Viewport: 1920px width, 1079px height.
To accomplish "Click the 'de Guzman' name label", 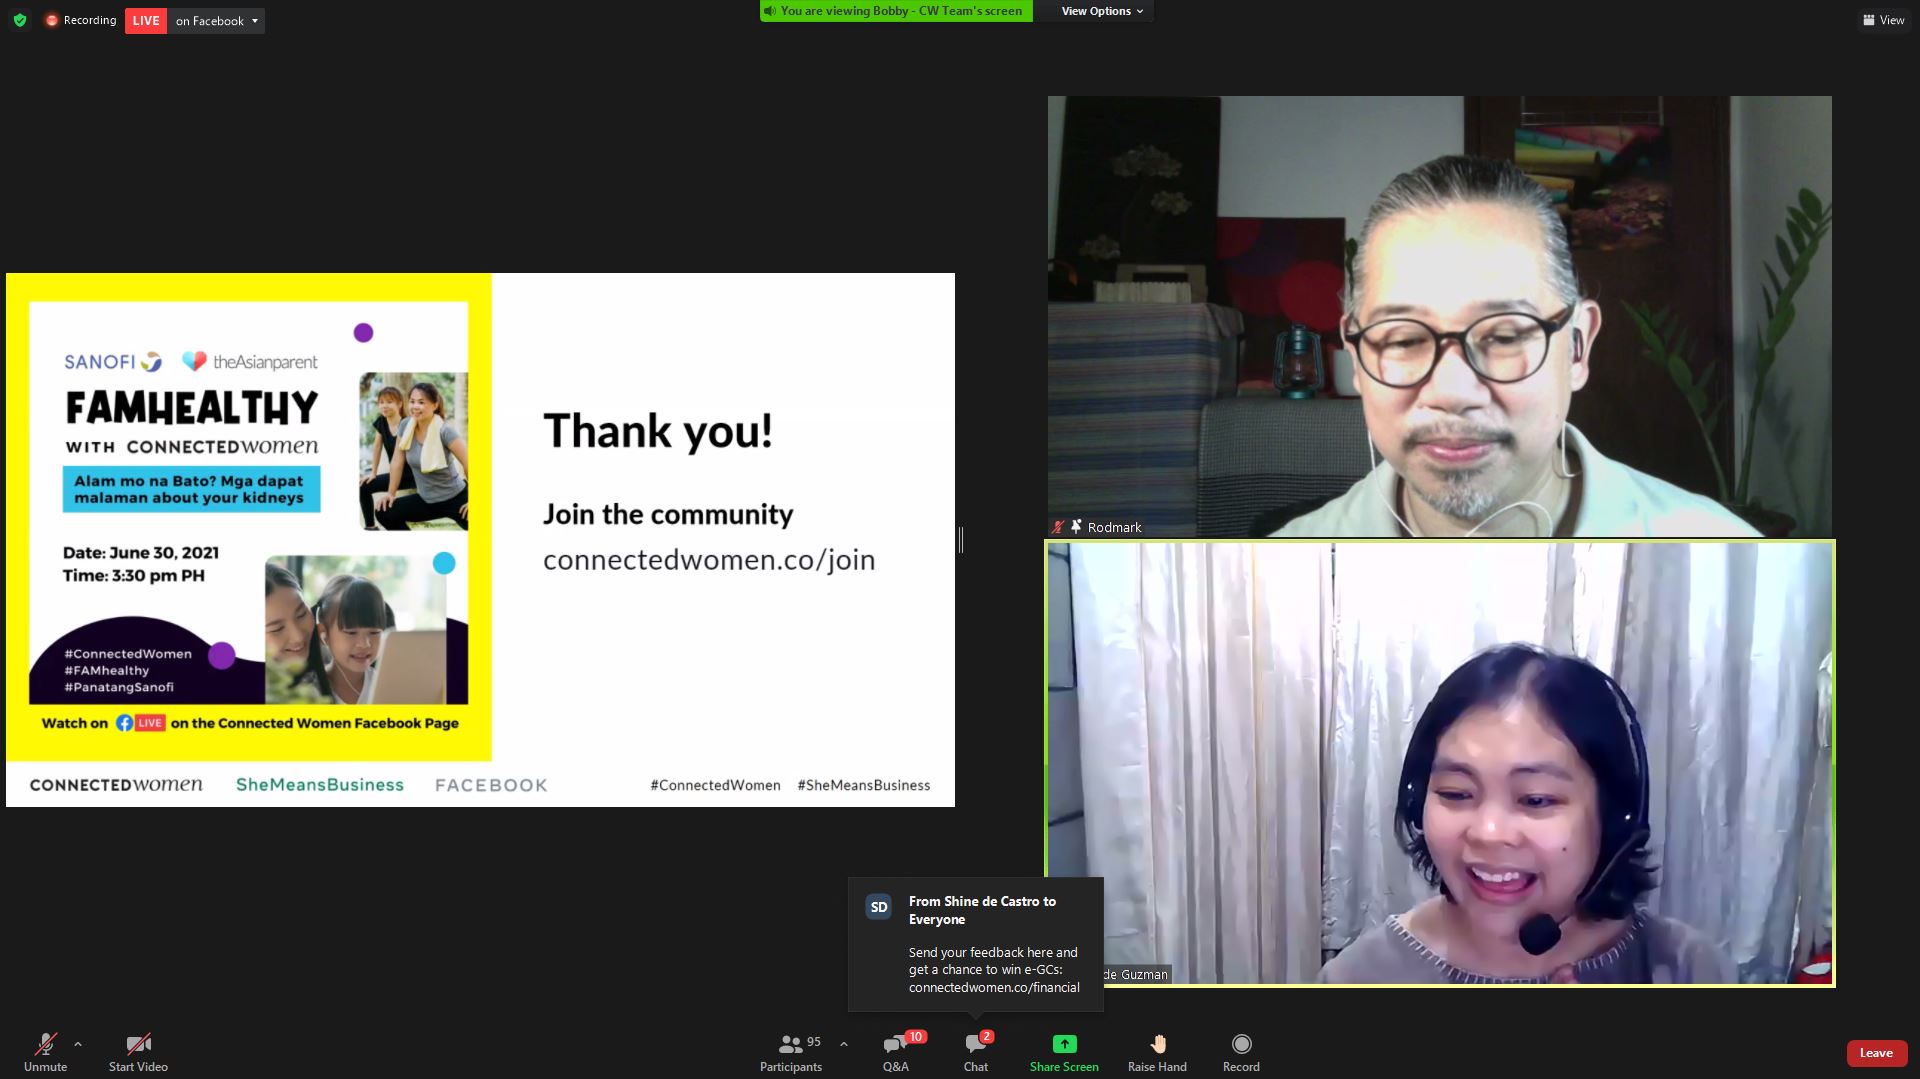I will pos(1135,974).
